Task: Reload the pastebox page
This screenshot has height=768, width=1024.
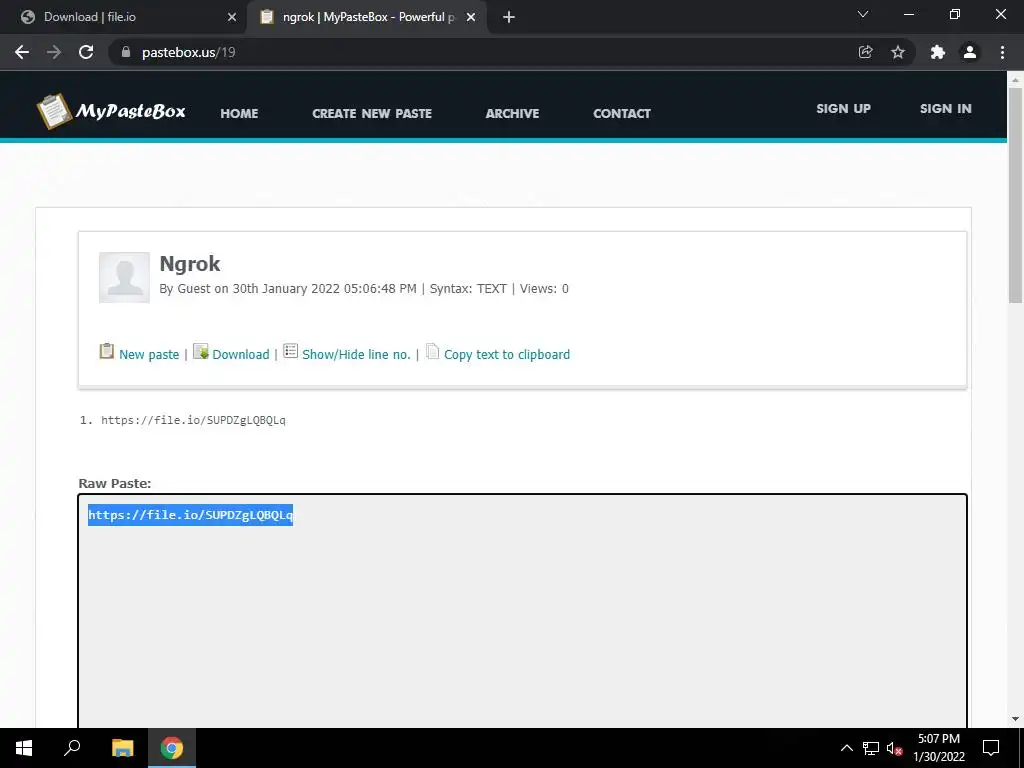Action: tap(86, 52)
